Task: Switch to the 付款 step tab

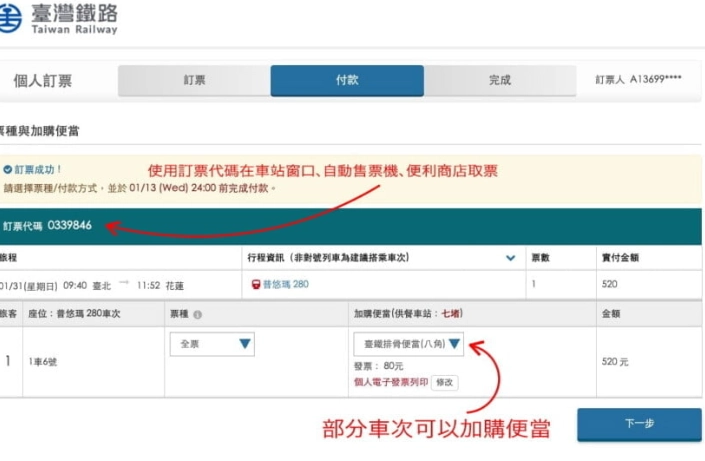Action: (347, 81)
